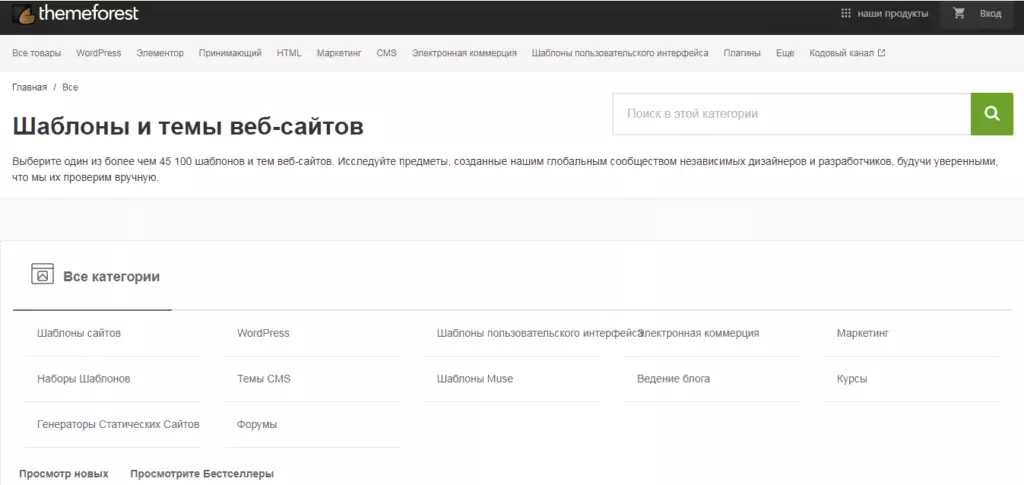This screenshot has height=485, width=1024.
Task: Open Генераторы Статических Сайтов category
Action: click(x=118, y=425)
